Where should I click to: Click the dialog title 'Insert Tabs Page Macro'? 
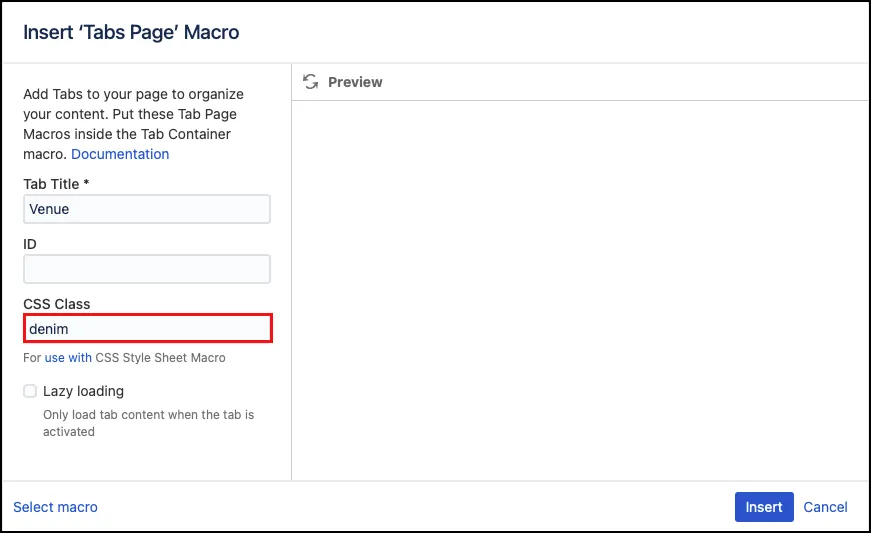pyautogui.click(x=131, y=32)
